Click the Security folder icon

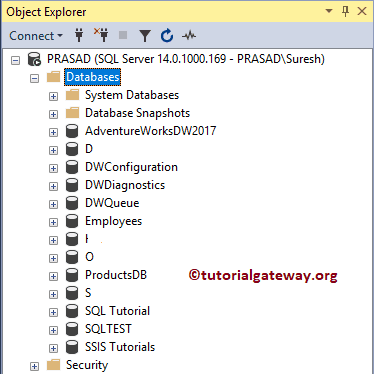click(53, 365)
